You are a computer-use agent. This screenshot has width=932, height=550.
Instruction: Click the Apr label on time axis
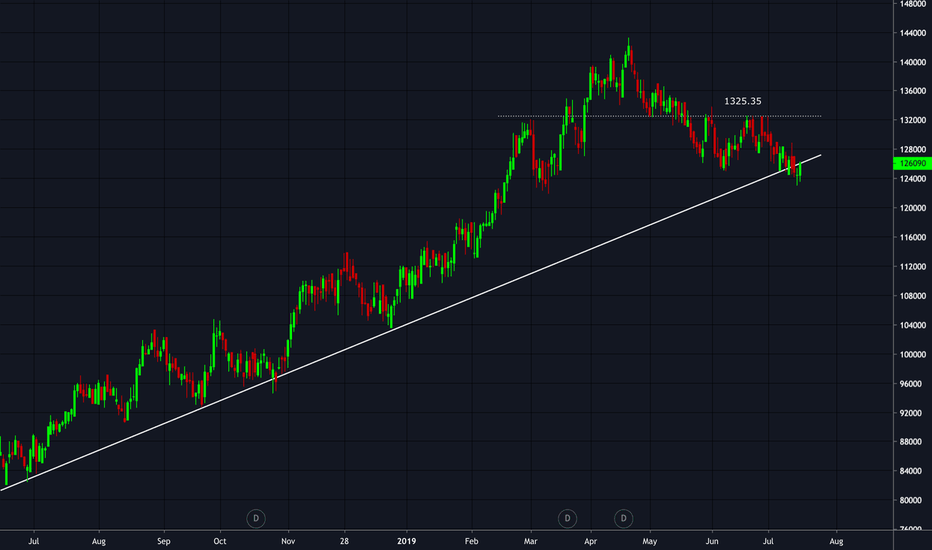coord(590,541)
